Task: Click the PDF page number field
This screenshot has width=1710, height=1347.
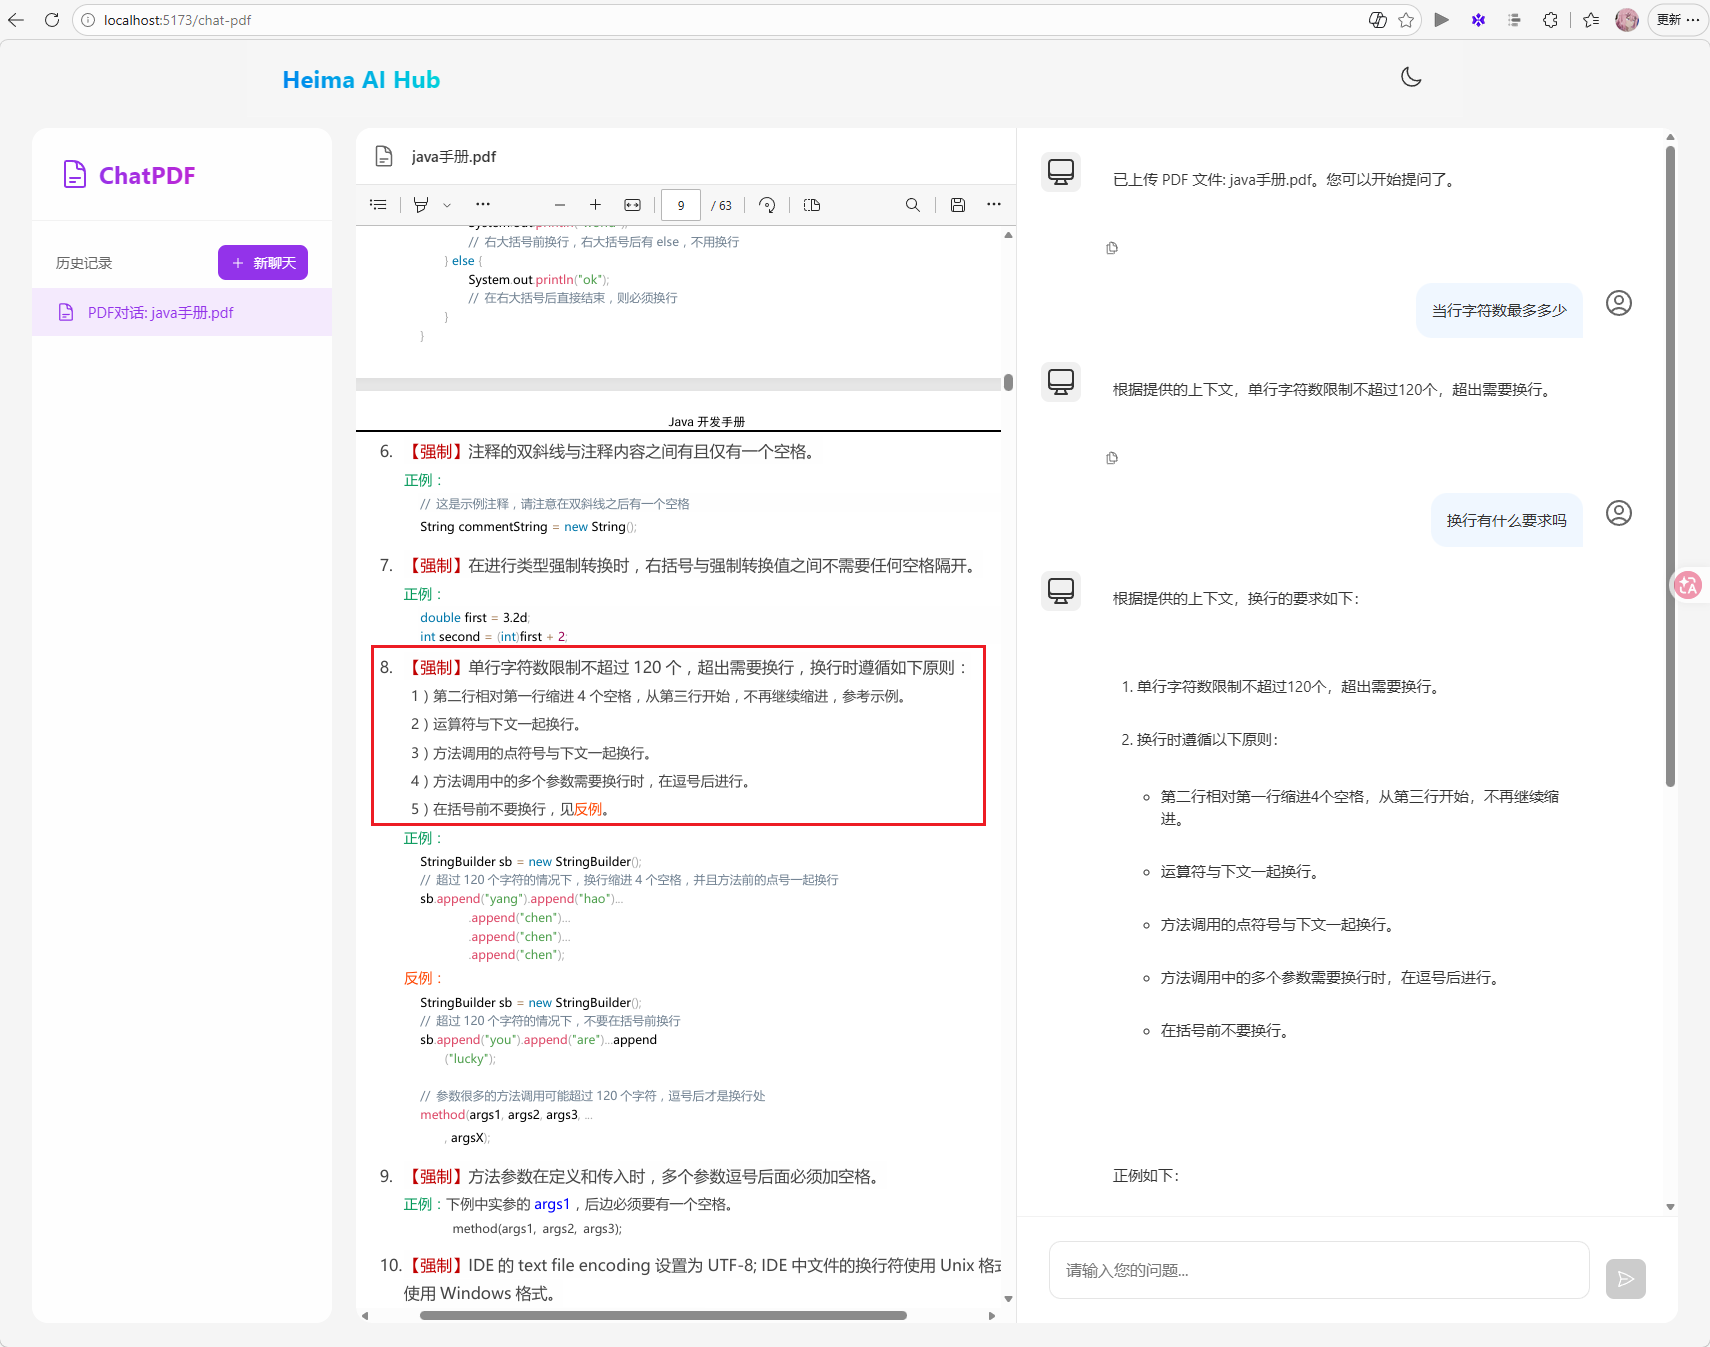Action: point(681,205)
